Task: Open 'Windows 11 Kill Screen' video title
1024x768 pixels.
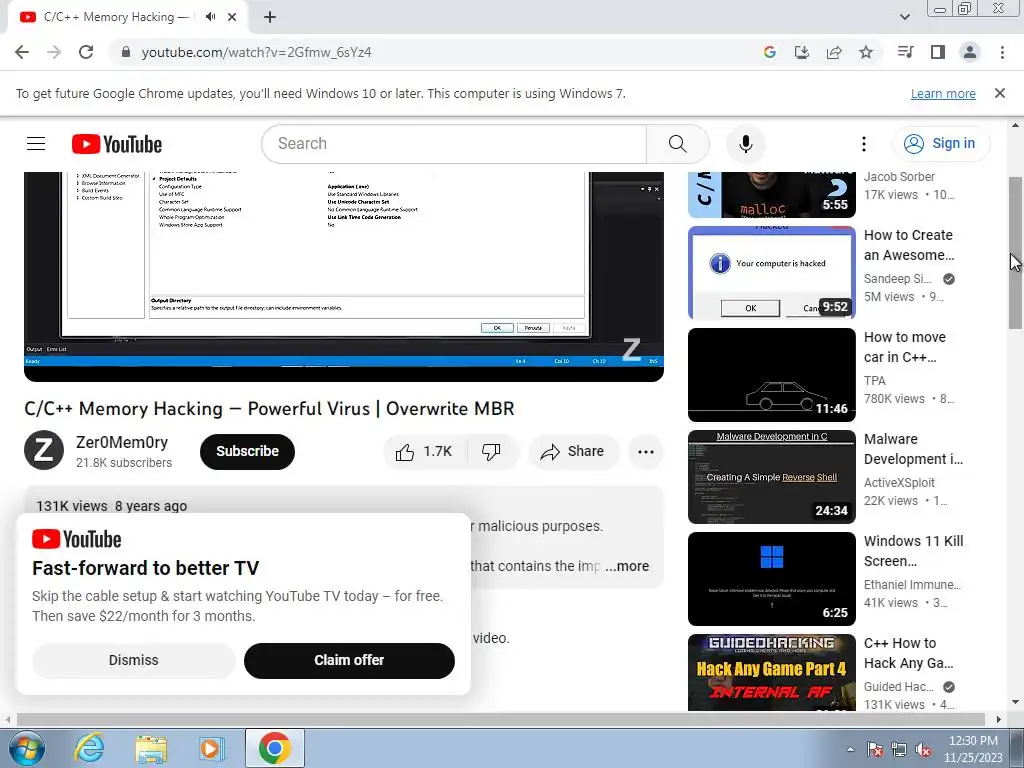Action: click(914, 551)
